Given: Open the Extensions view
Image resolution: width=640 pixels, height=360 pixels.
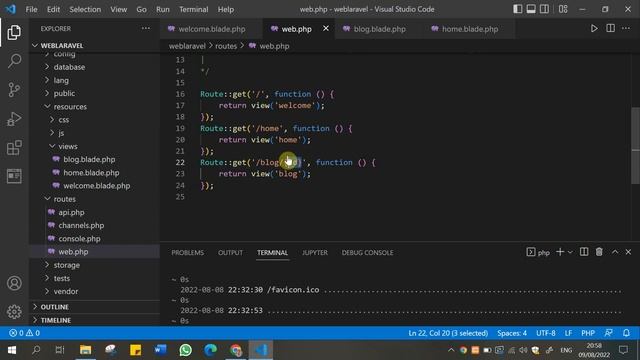Looking at the screenshot, I should point(14,147).
